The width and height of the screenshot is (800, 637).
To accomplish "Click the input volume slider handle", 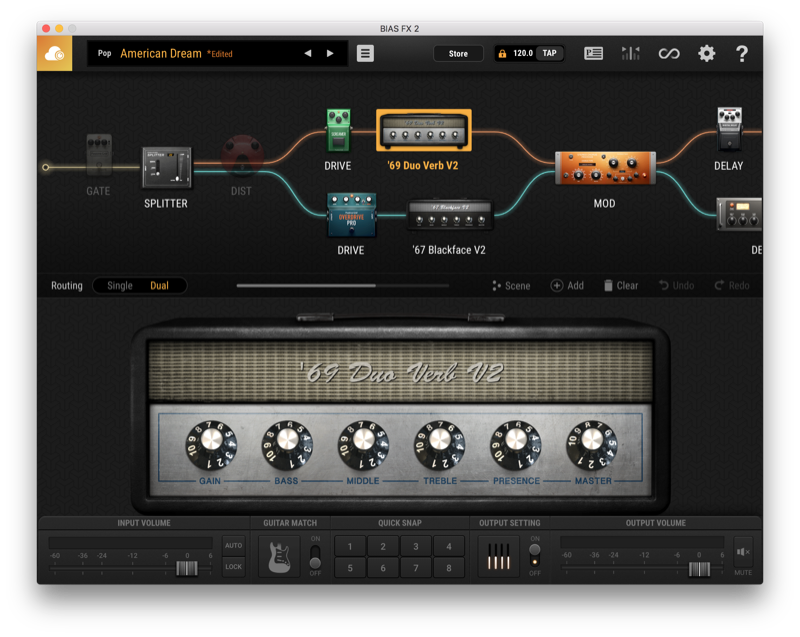I will pos(187,568).
